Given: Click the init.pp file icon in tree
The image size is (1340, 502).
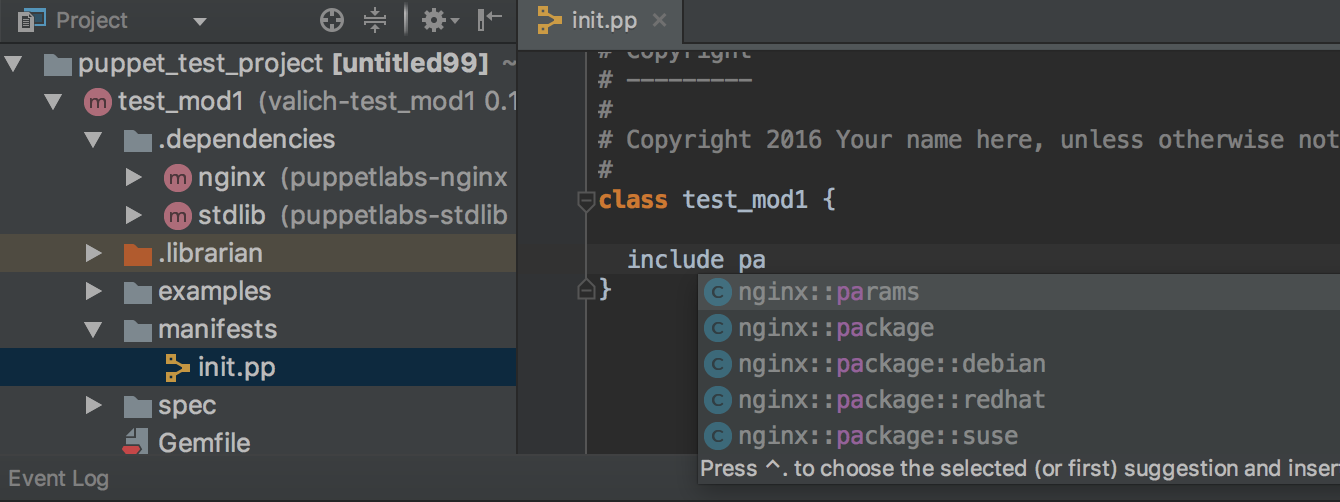Looking at the screenshot, I should click(x=177, y=368).
